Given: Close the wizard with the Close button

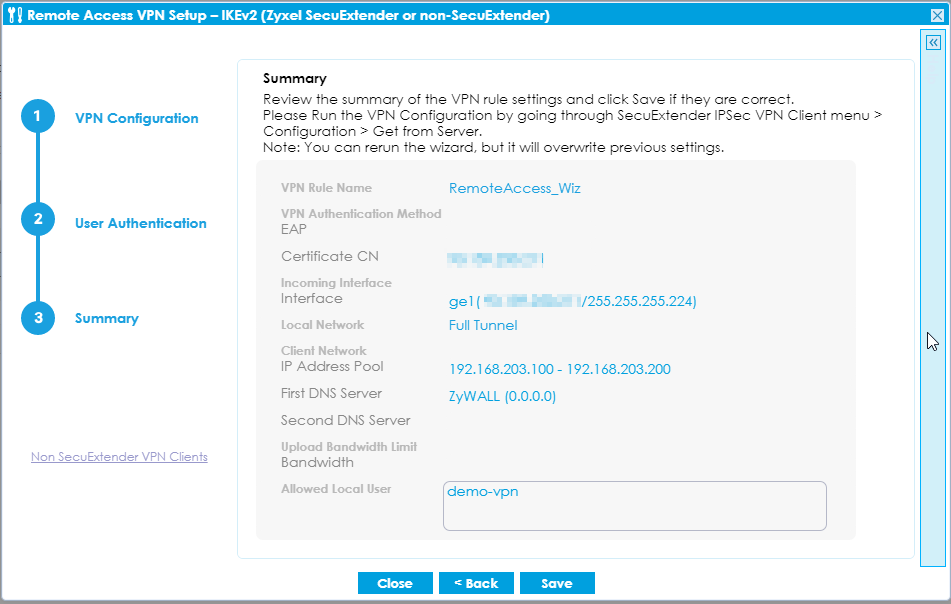Looking at the screenshot, I should point(395,583).
